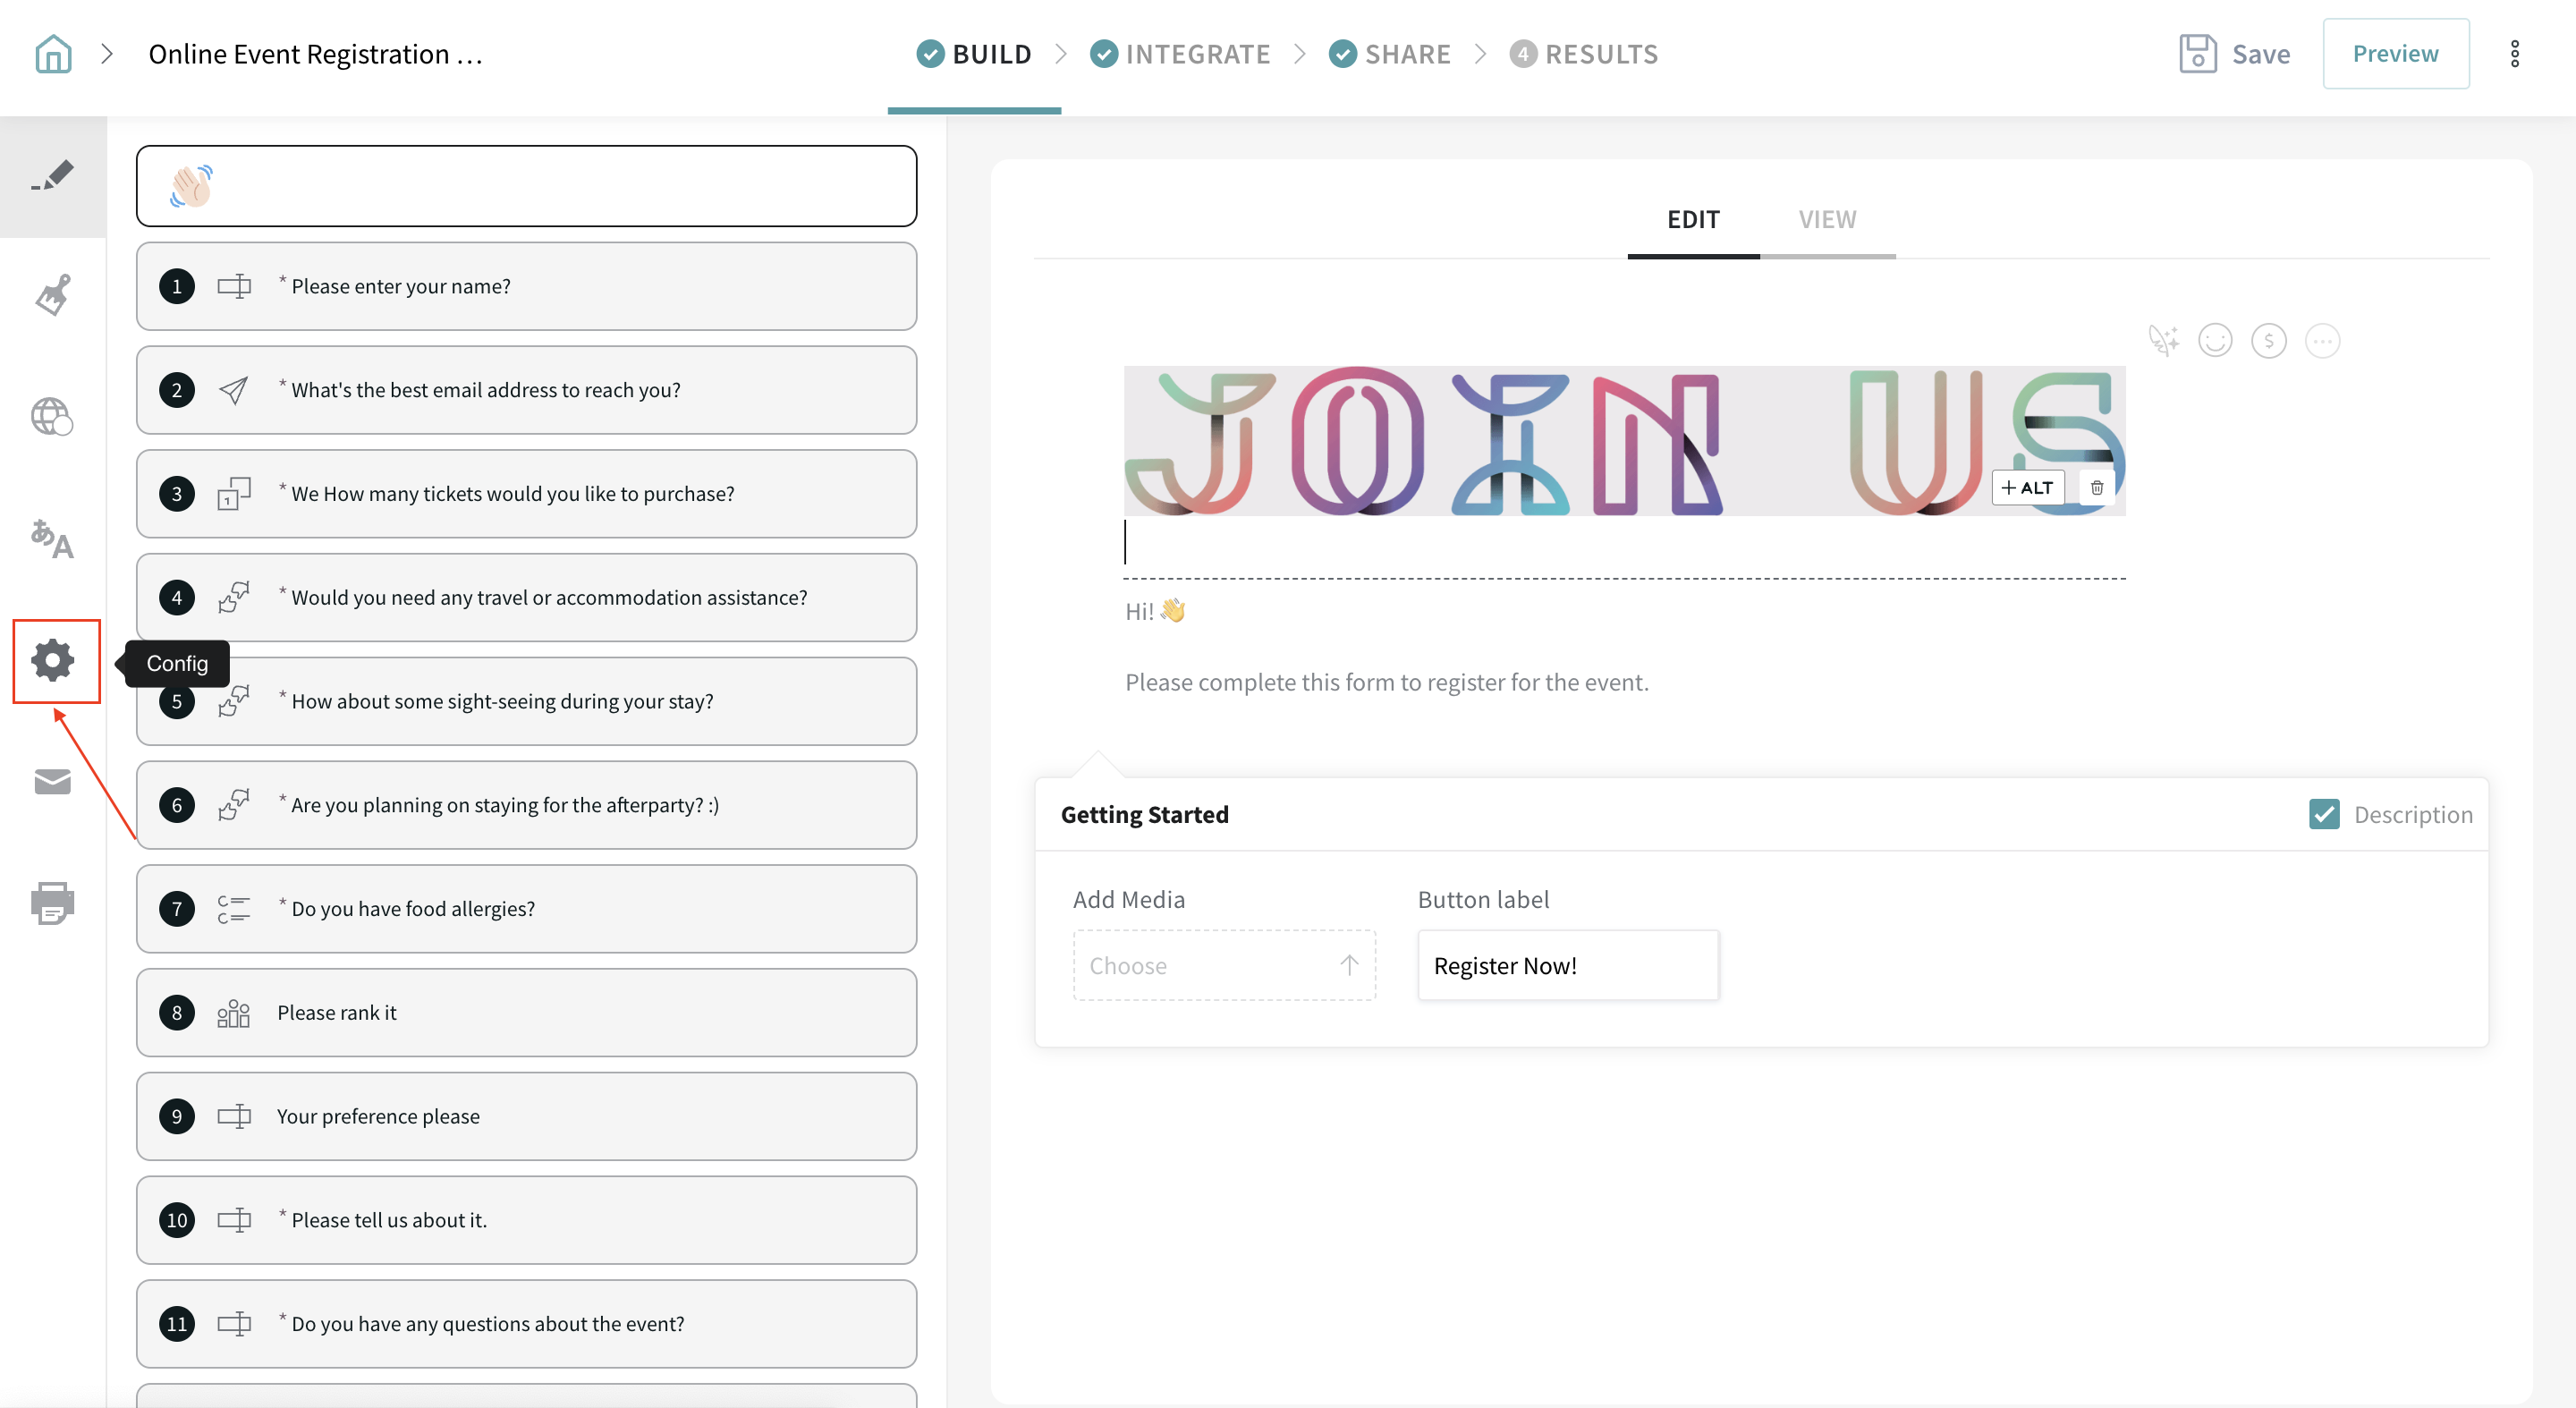
Task: Open the three-dot more options menu
Action: (2514, 54)
